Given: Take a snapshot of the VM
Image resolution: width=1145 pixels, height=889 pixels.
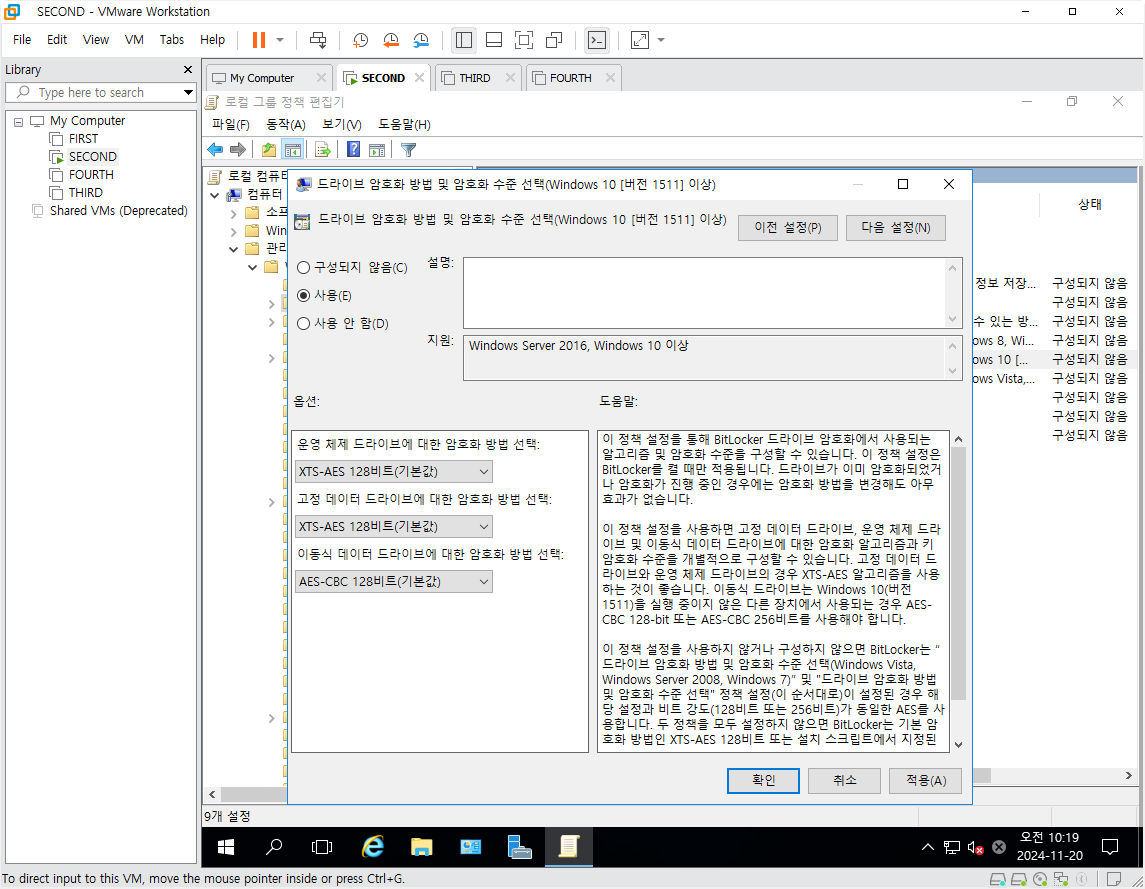Looking at the screenshot, I should (361, 40).
